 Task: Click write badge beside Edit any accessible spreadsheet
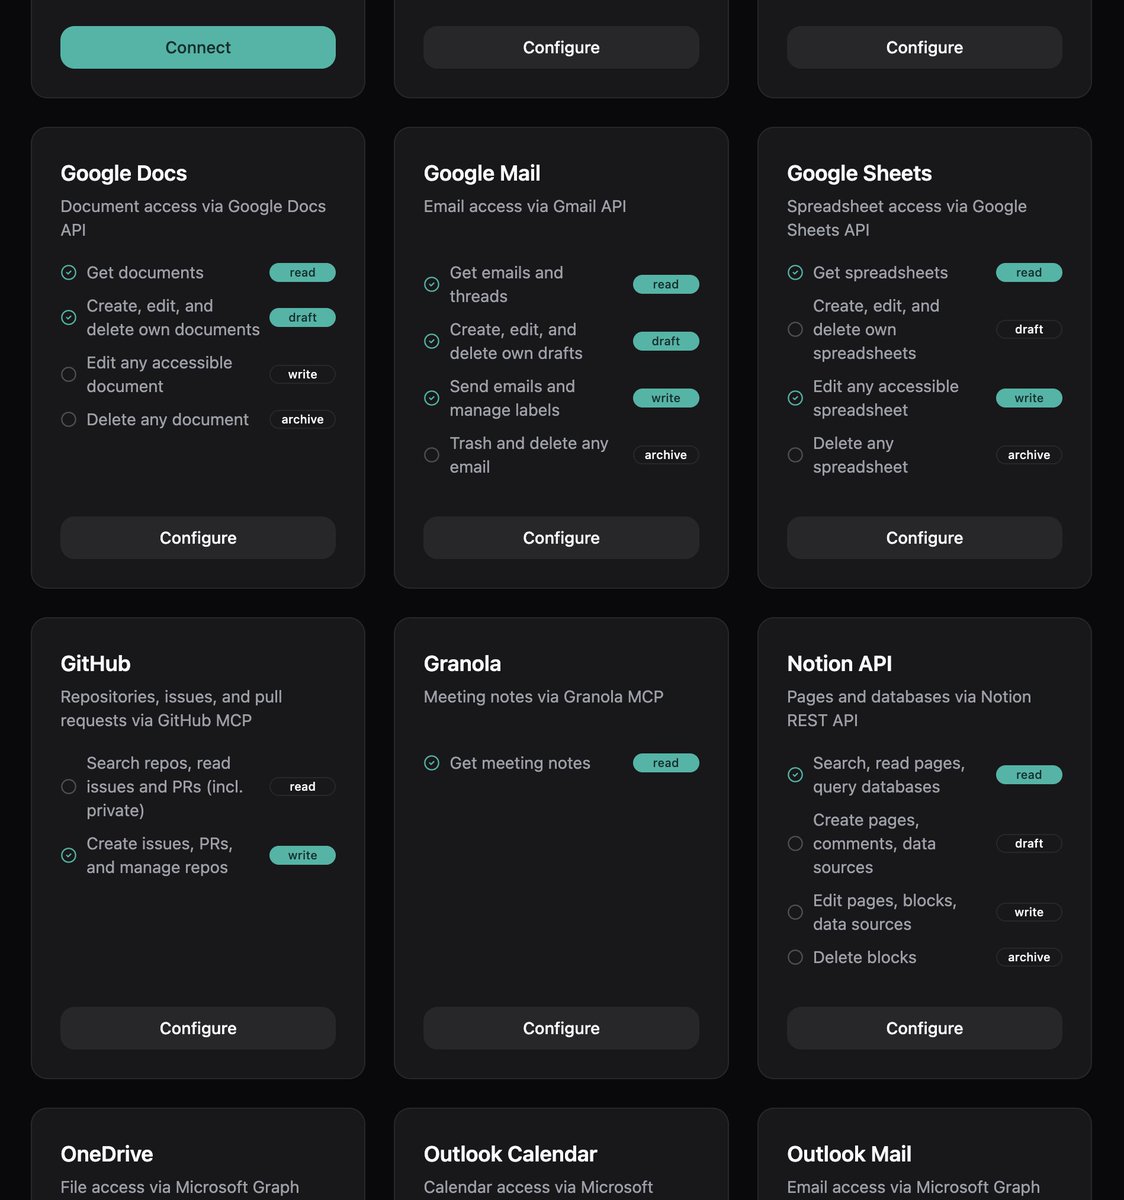coord(1029,398)
